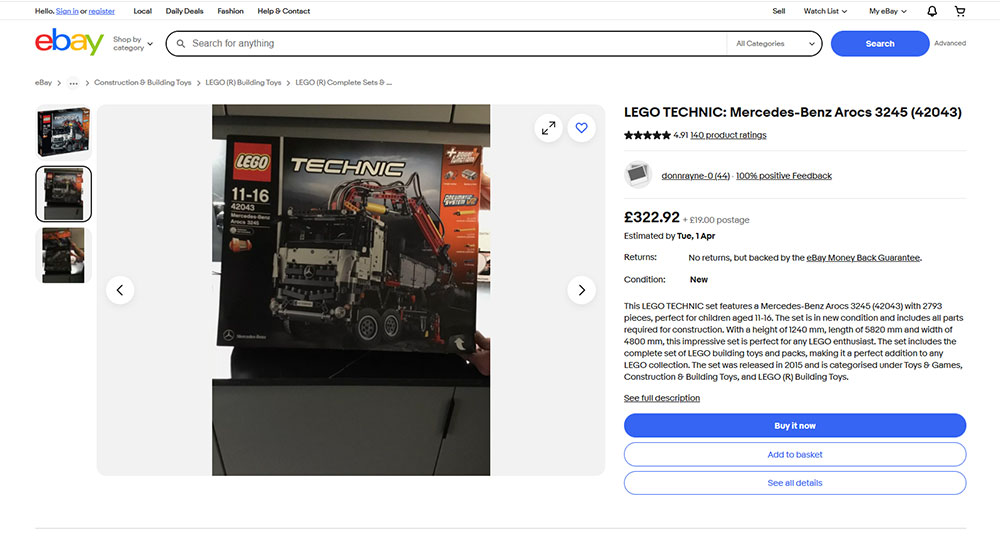The width and height of the screenshot is (1000, 559).
Task: Click Add to basket button
Action: [795, 454]
